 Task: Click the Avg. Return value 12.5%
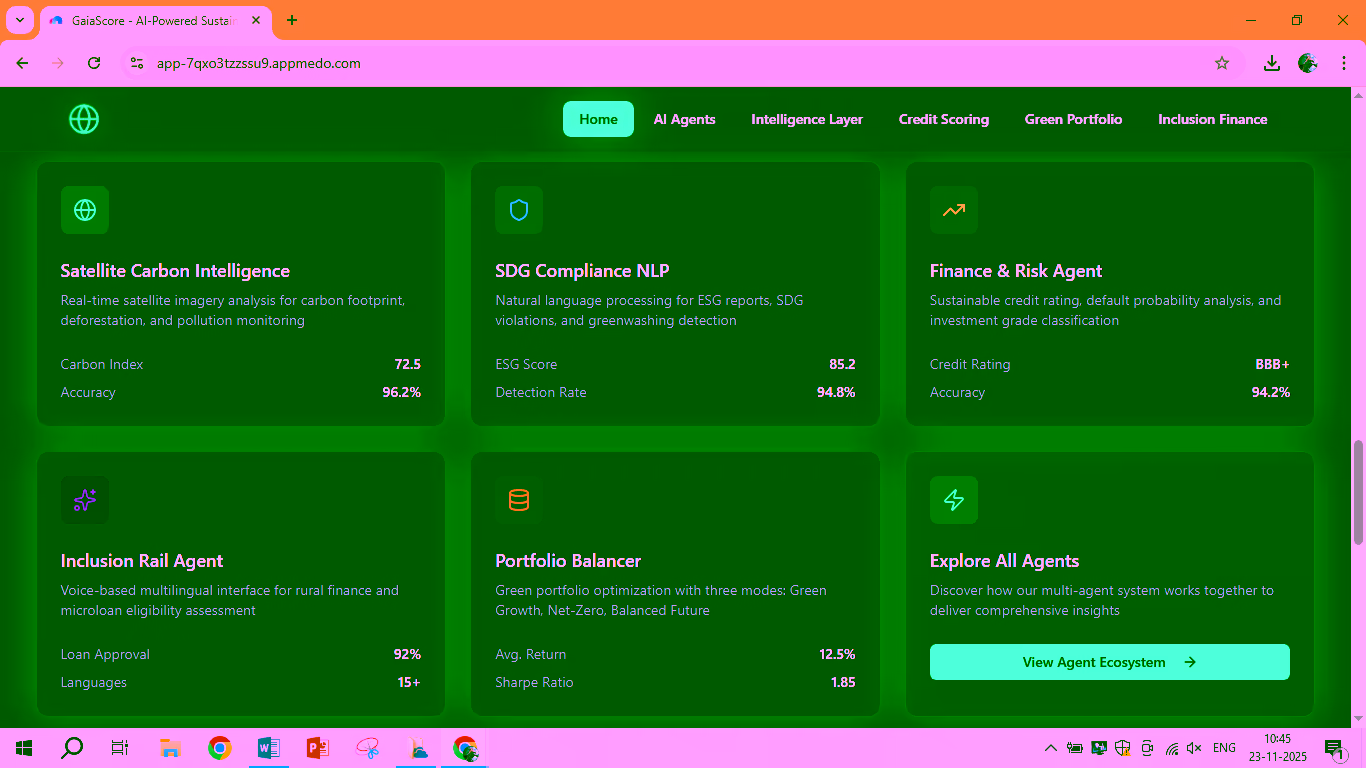click(837, 654)
